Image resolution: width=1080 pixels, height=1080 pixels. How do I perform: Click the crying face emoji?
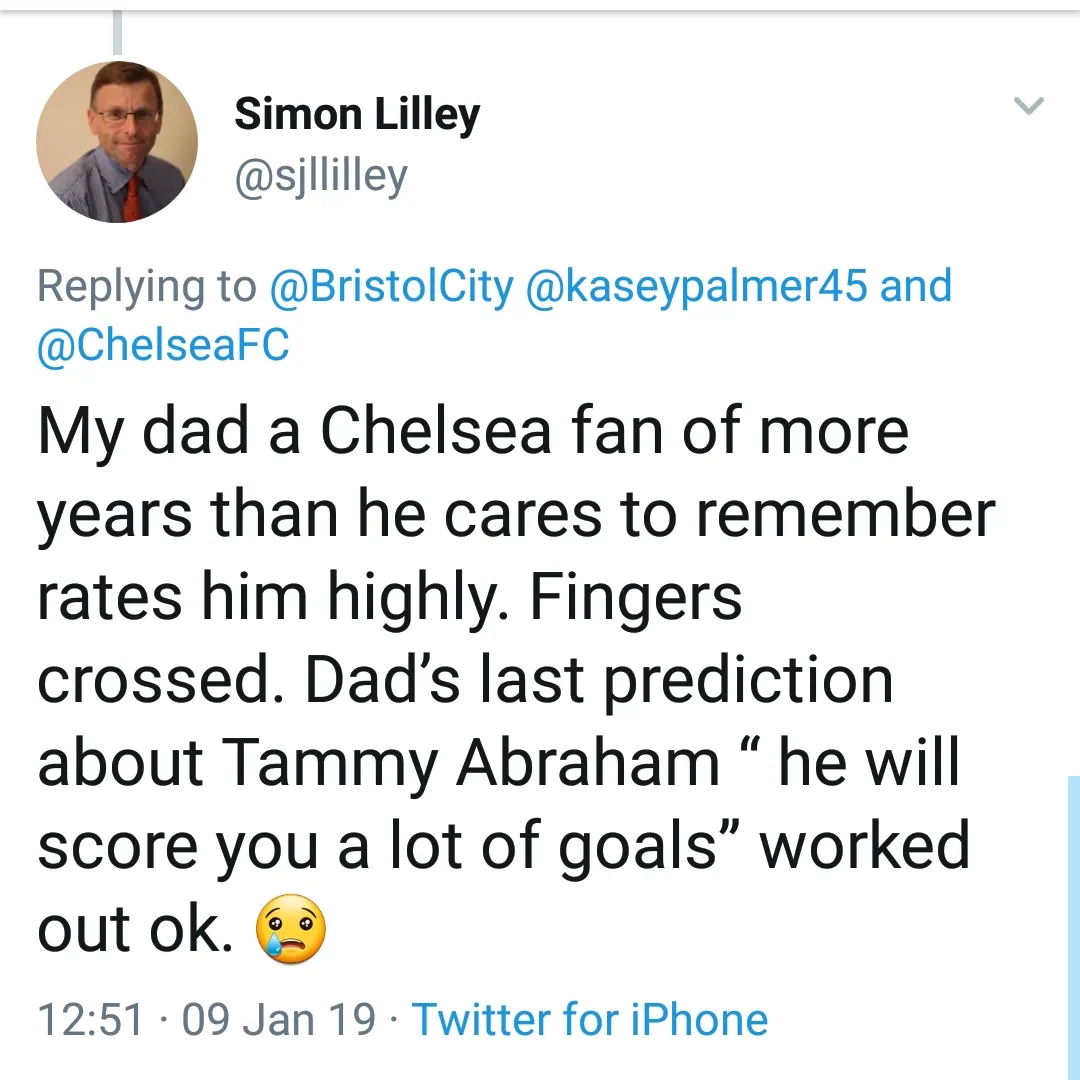(x=291, y=929)
